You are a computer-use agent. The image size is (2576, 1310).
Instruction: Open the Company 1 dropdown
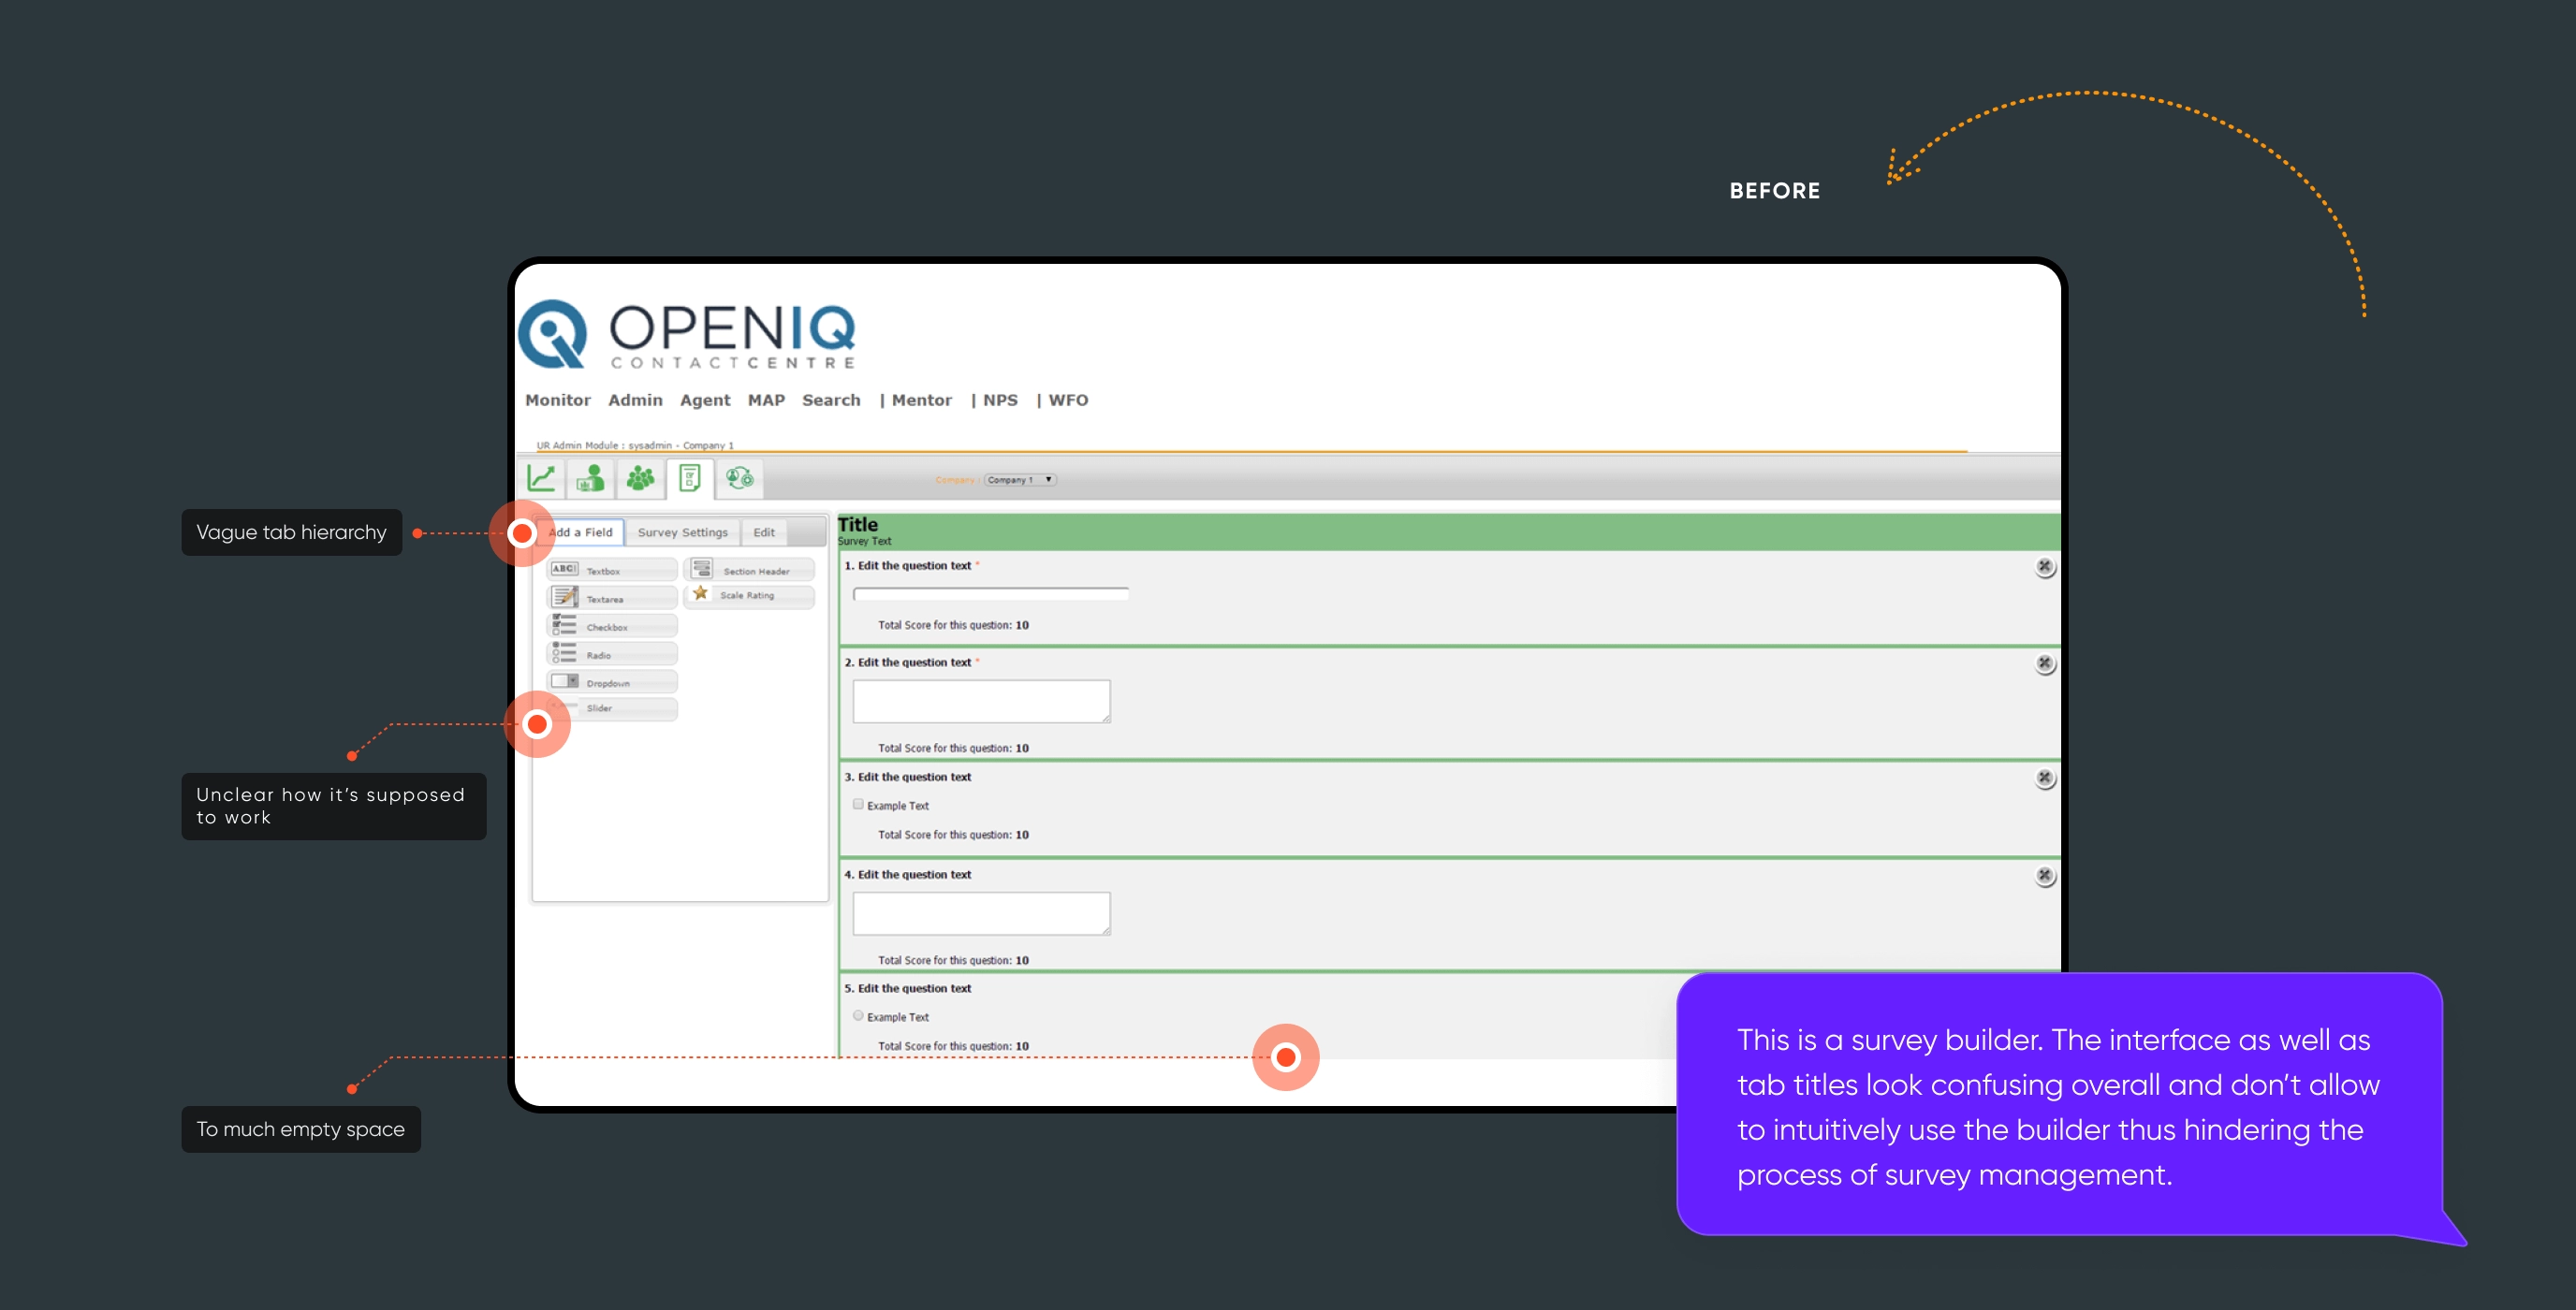point(1019,479)
